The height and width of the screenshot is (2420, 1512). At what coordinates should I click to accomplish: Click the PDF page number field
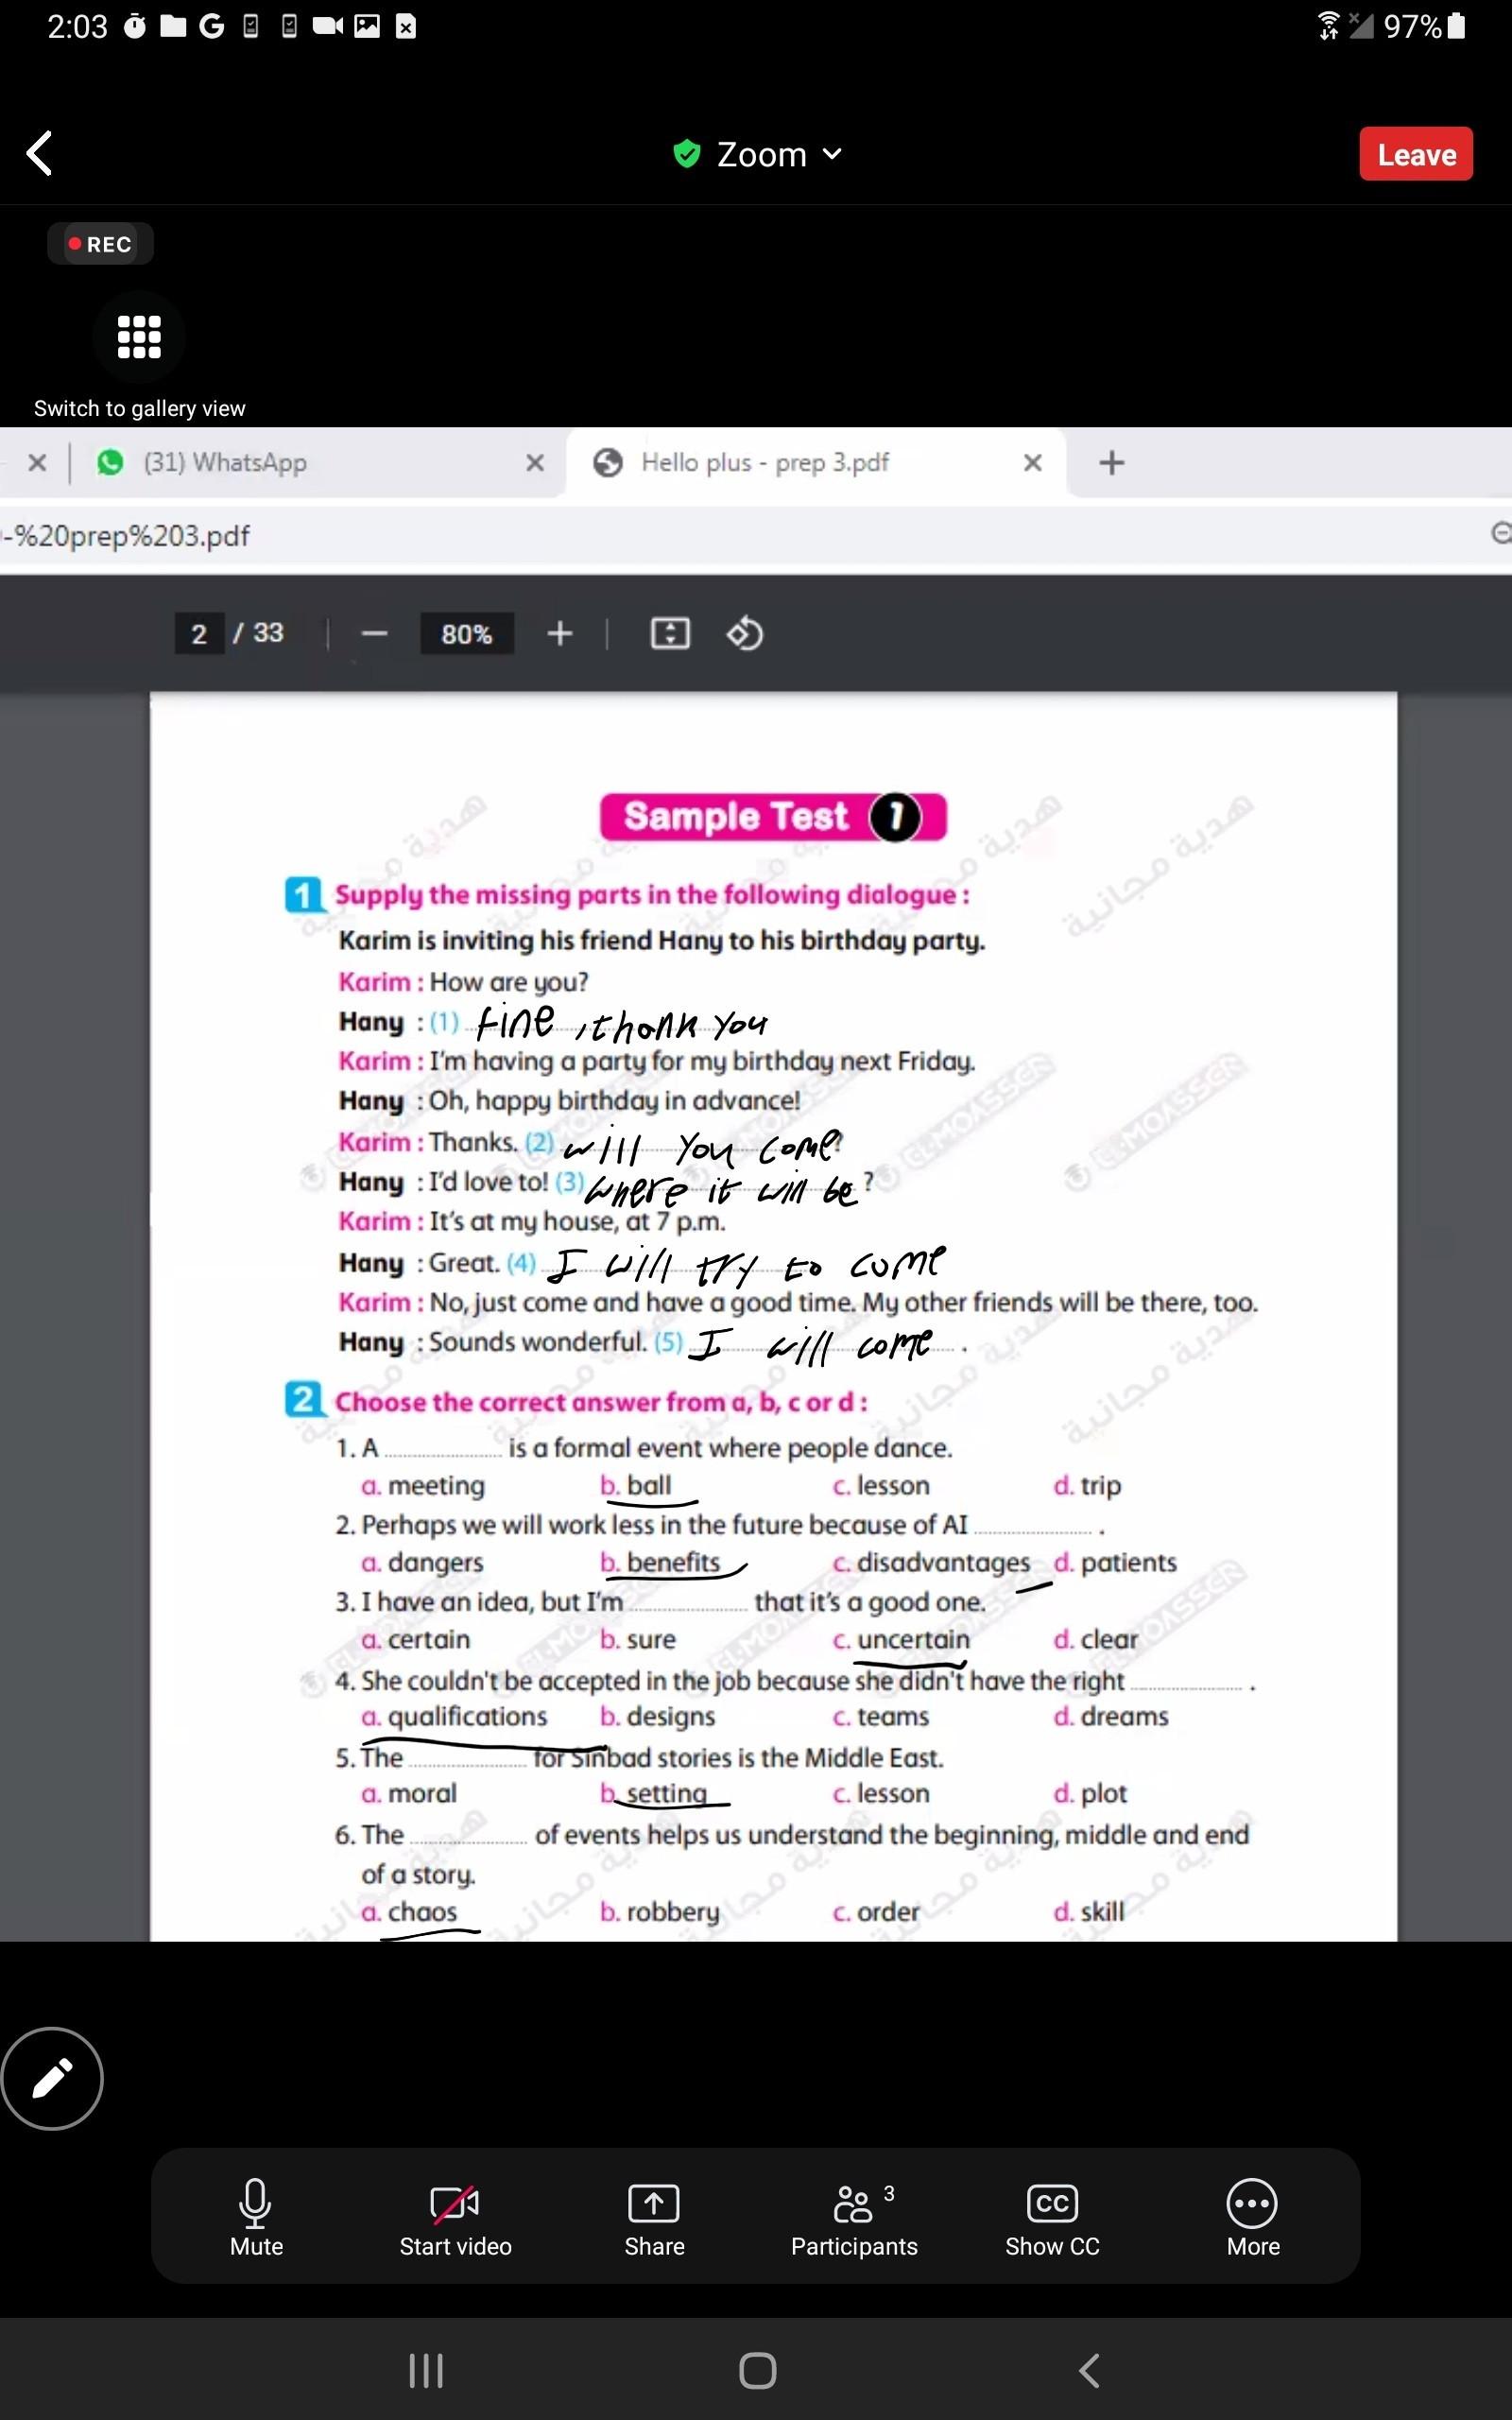199,633
